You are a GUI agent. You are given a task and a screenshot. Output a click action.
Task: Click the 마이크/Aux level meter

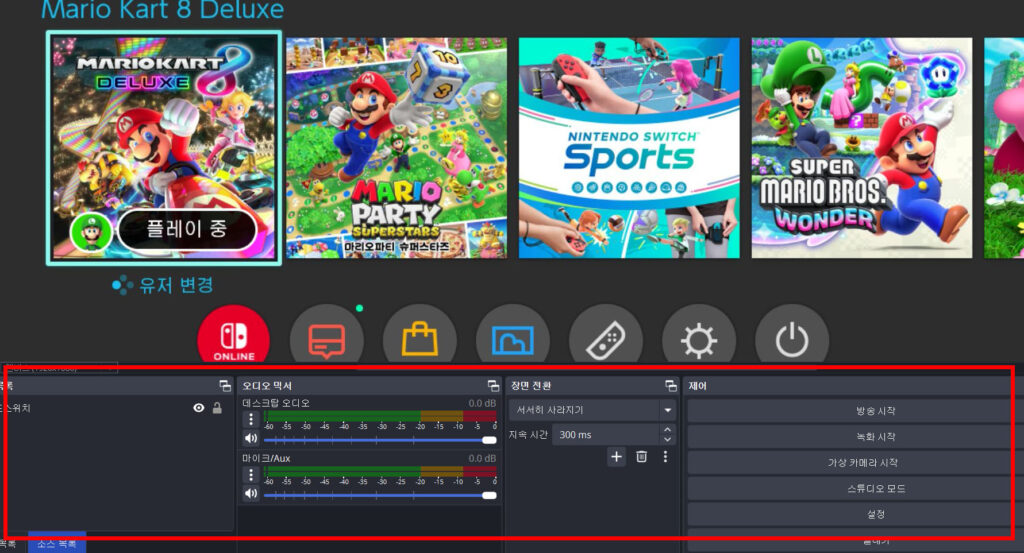(x=380, y=471)
